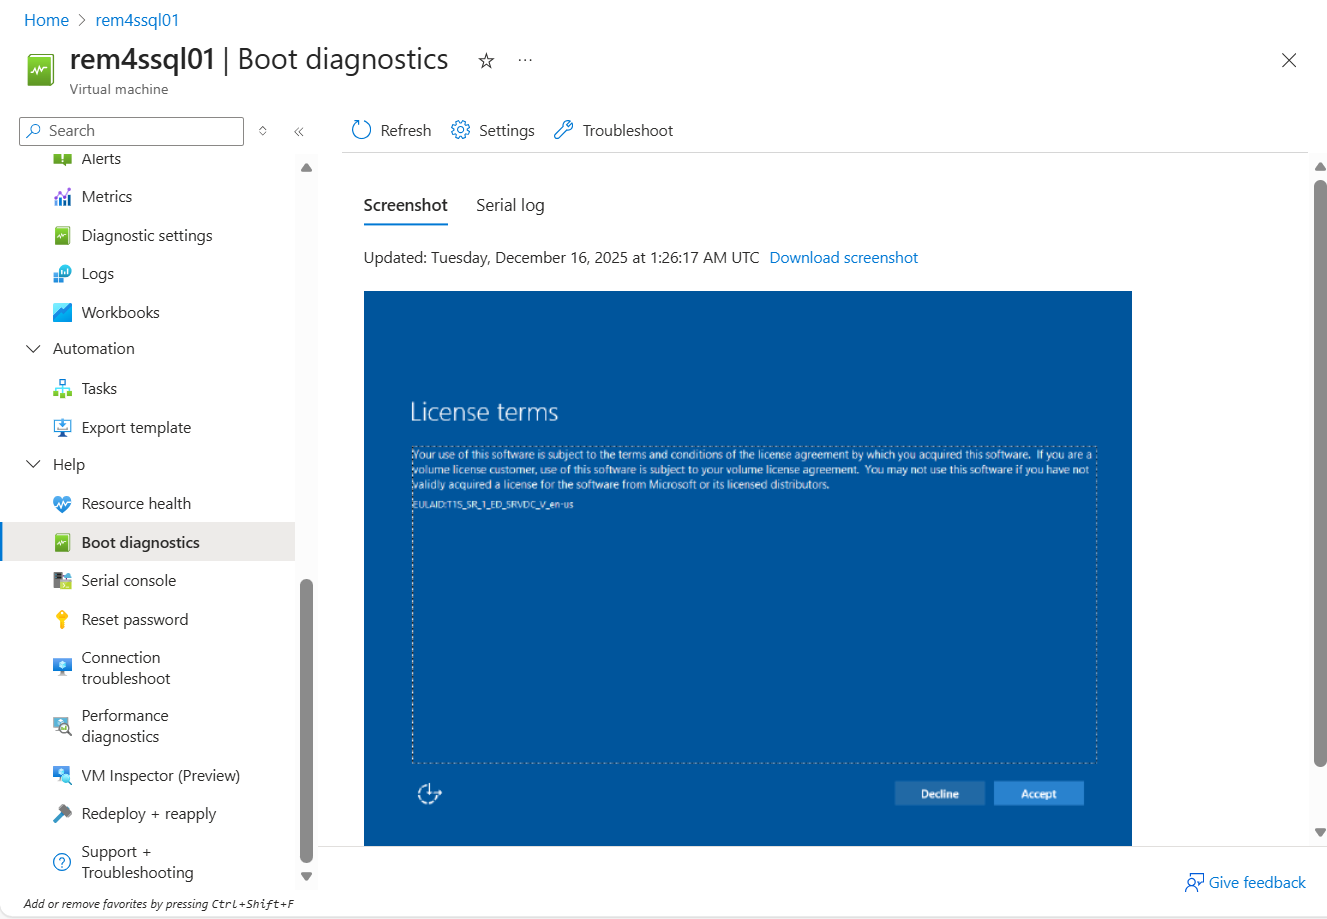Click inside the sidebar Search box
Image resolution: width=1327 pixels, height=919 pixels.
[130, 131]
